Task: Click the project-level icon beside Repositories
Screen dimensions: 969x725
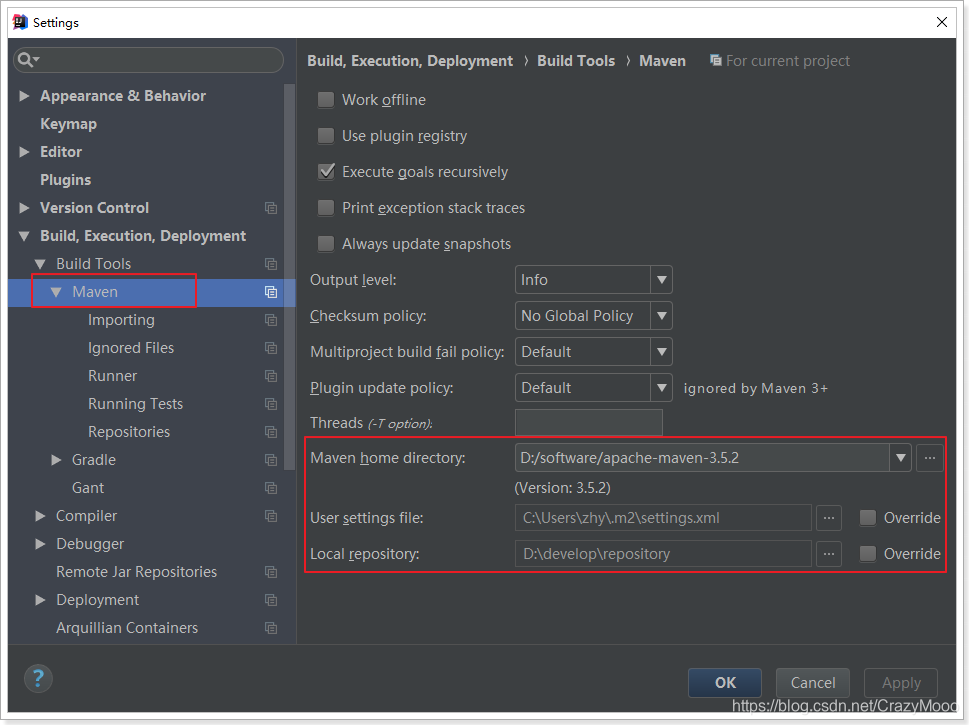Action: 271,432
